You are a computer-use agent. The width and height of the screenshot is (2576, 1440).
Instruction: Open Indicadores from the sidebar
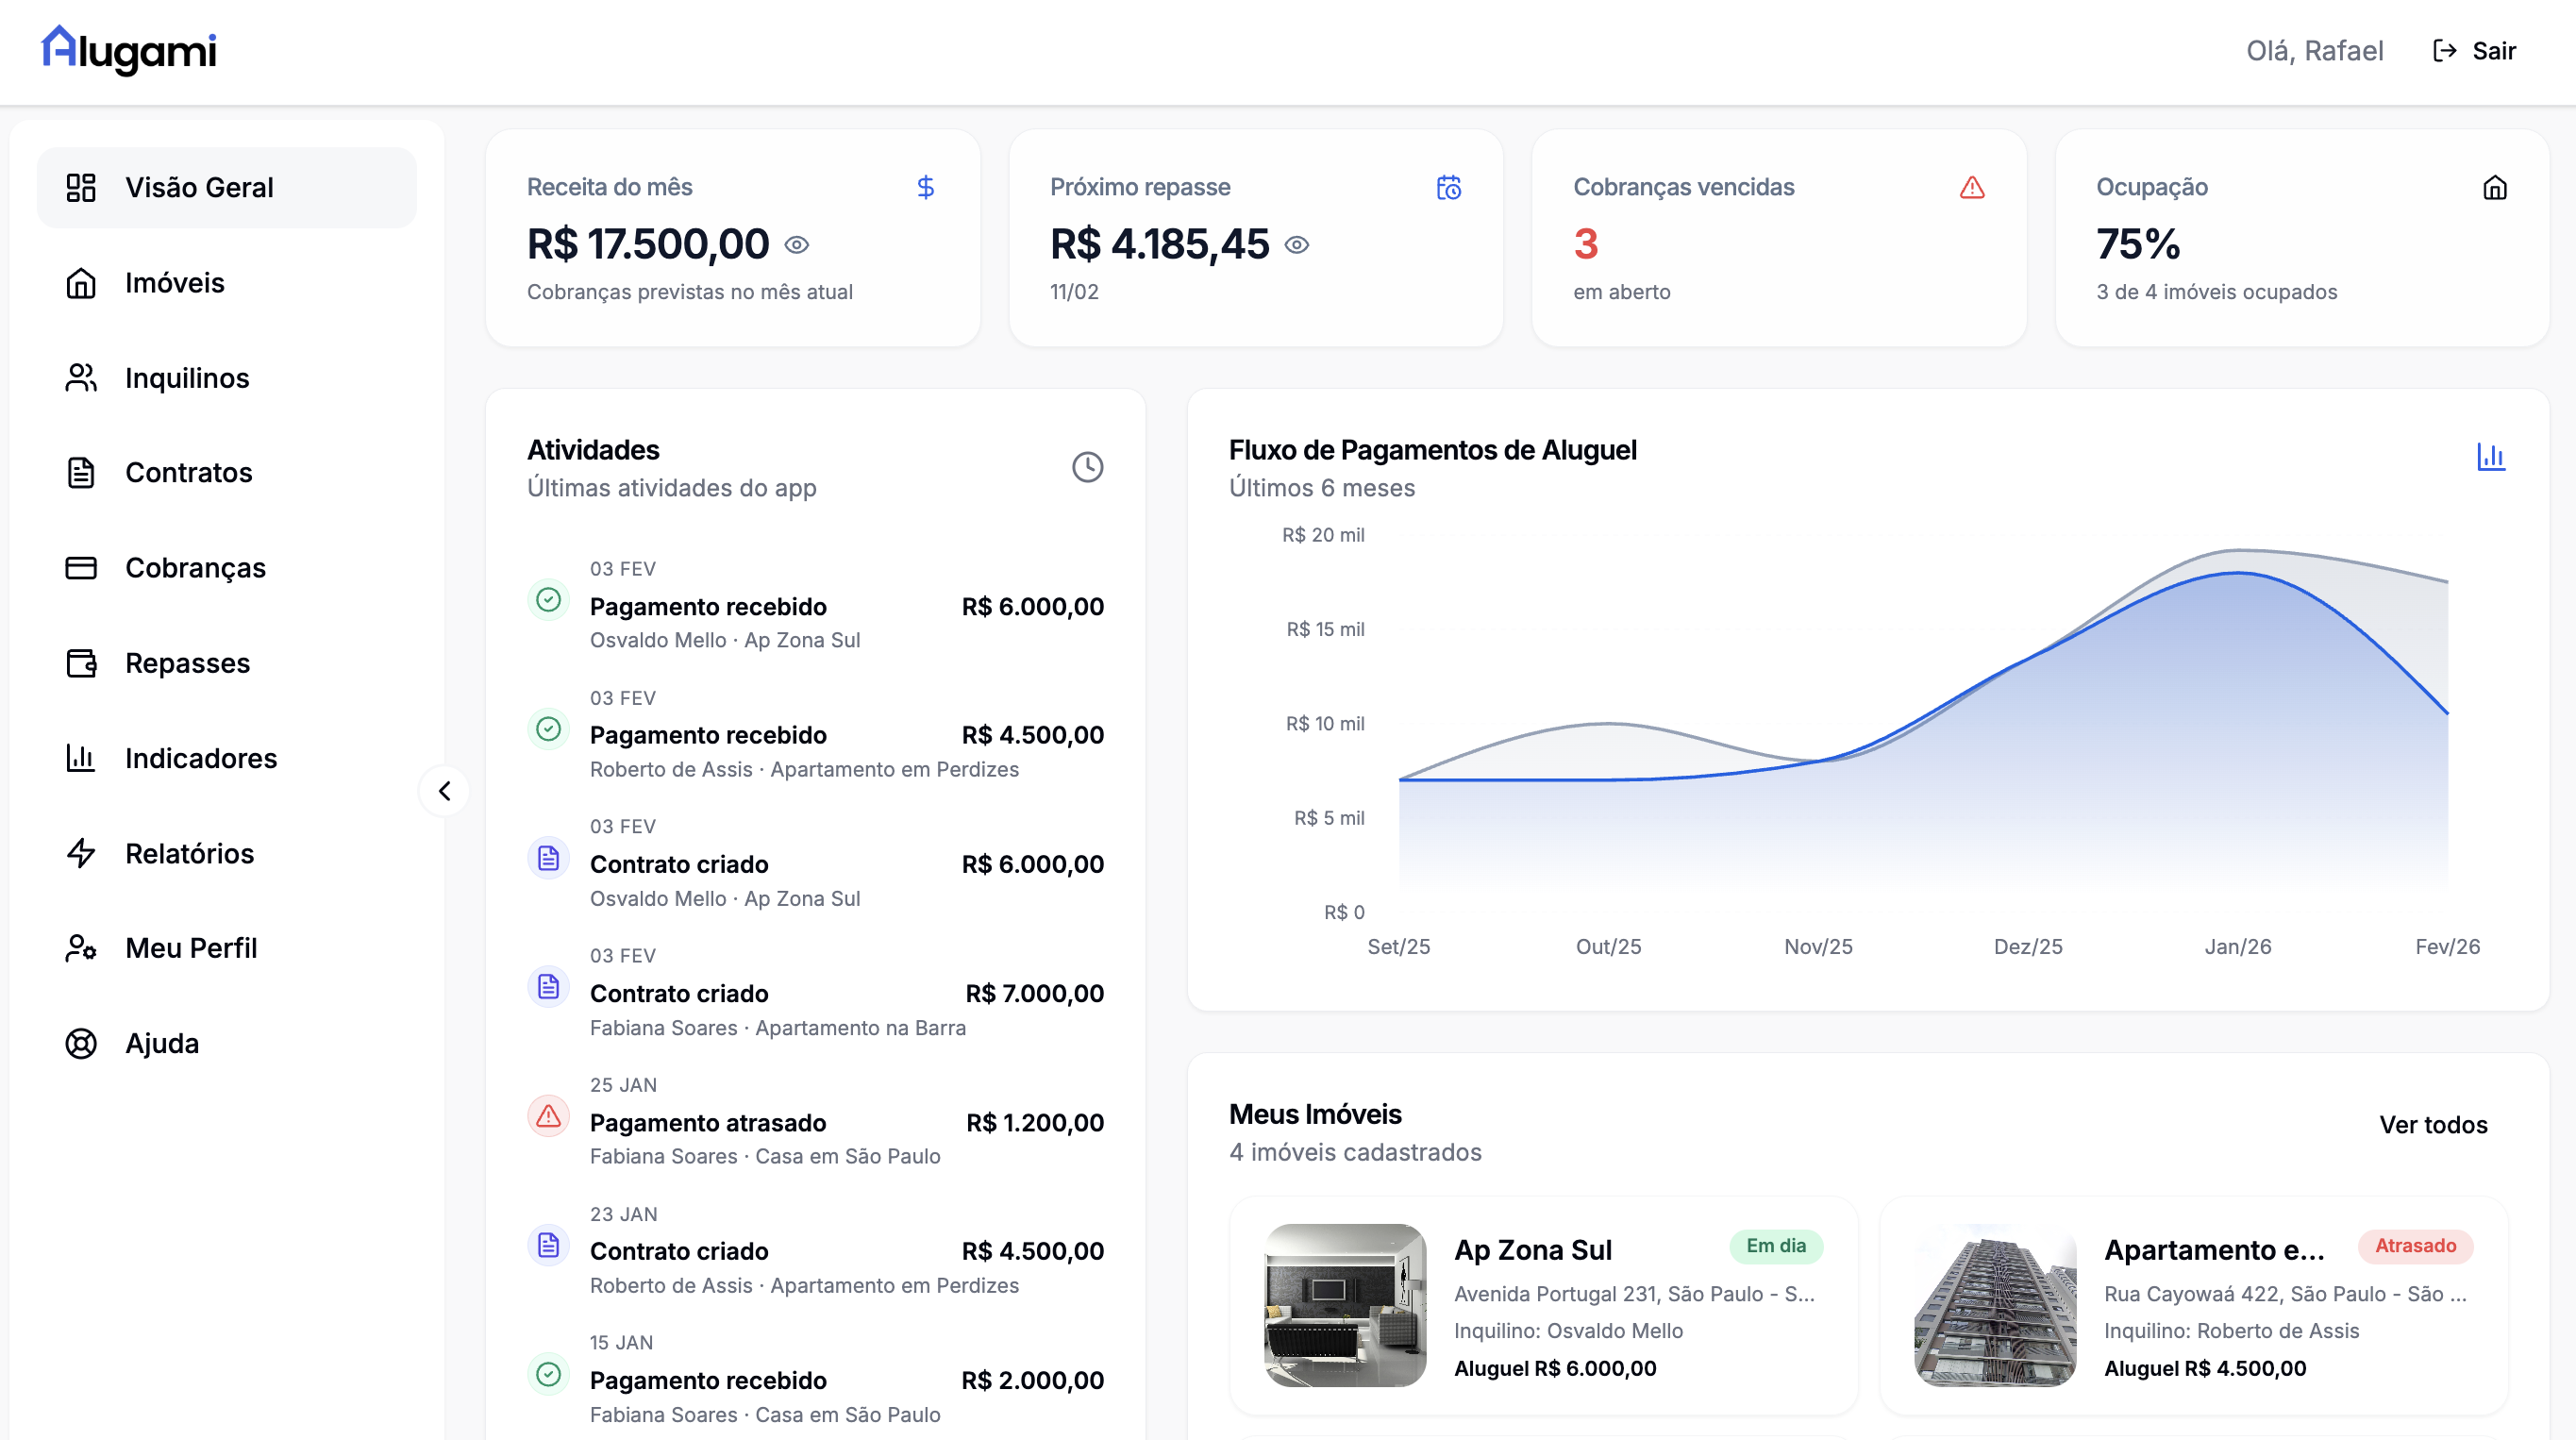pos(200,758)
